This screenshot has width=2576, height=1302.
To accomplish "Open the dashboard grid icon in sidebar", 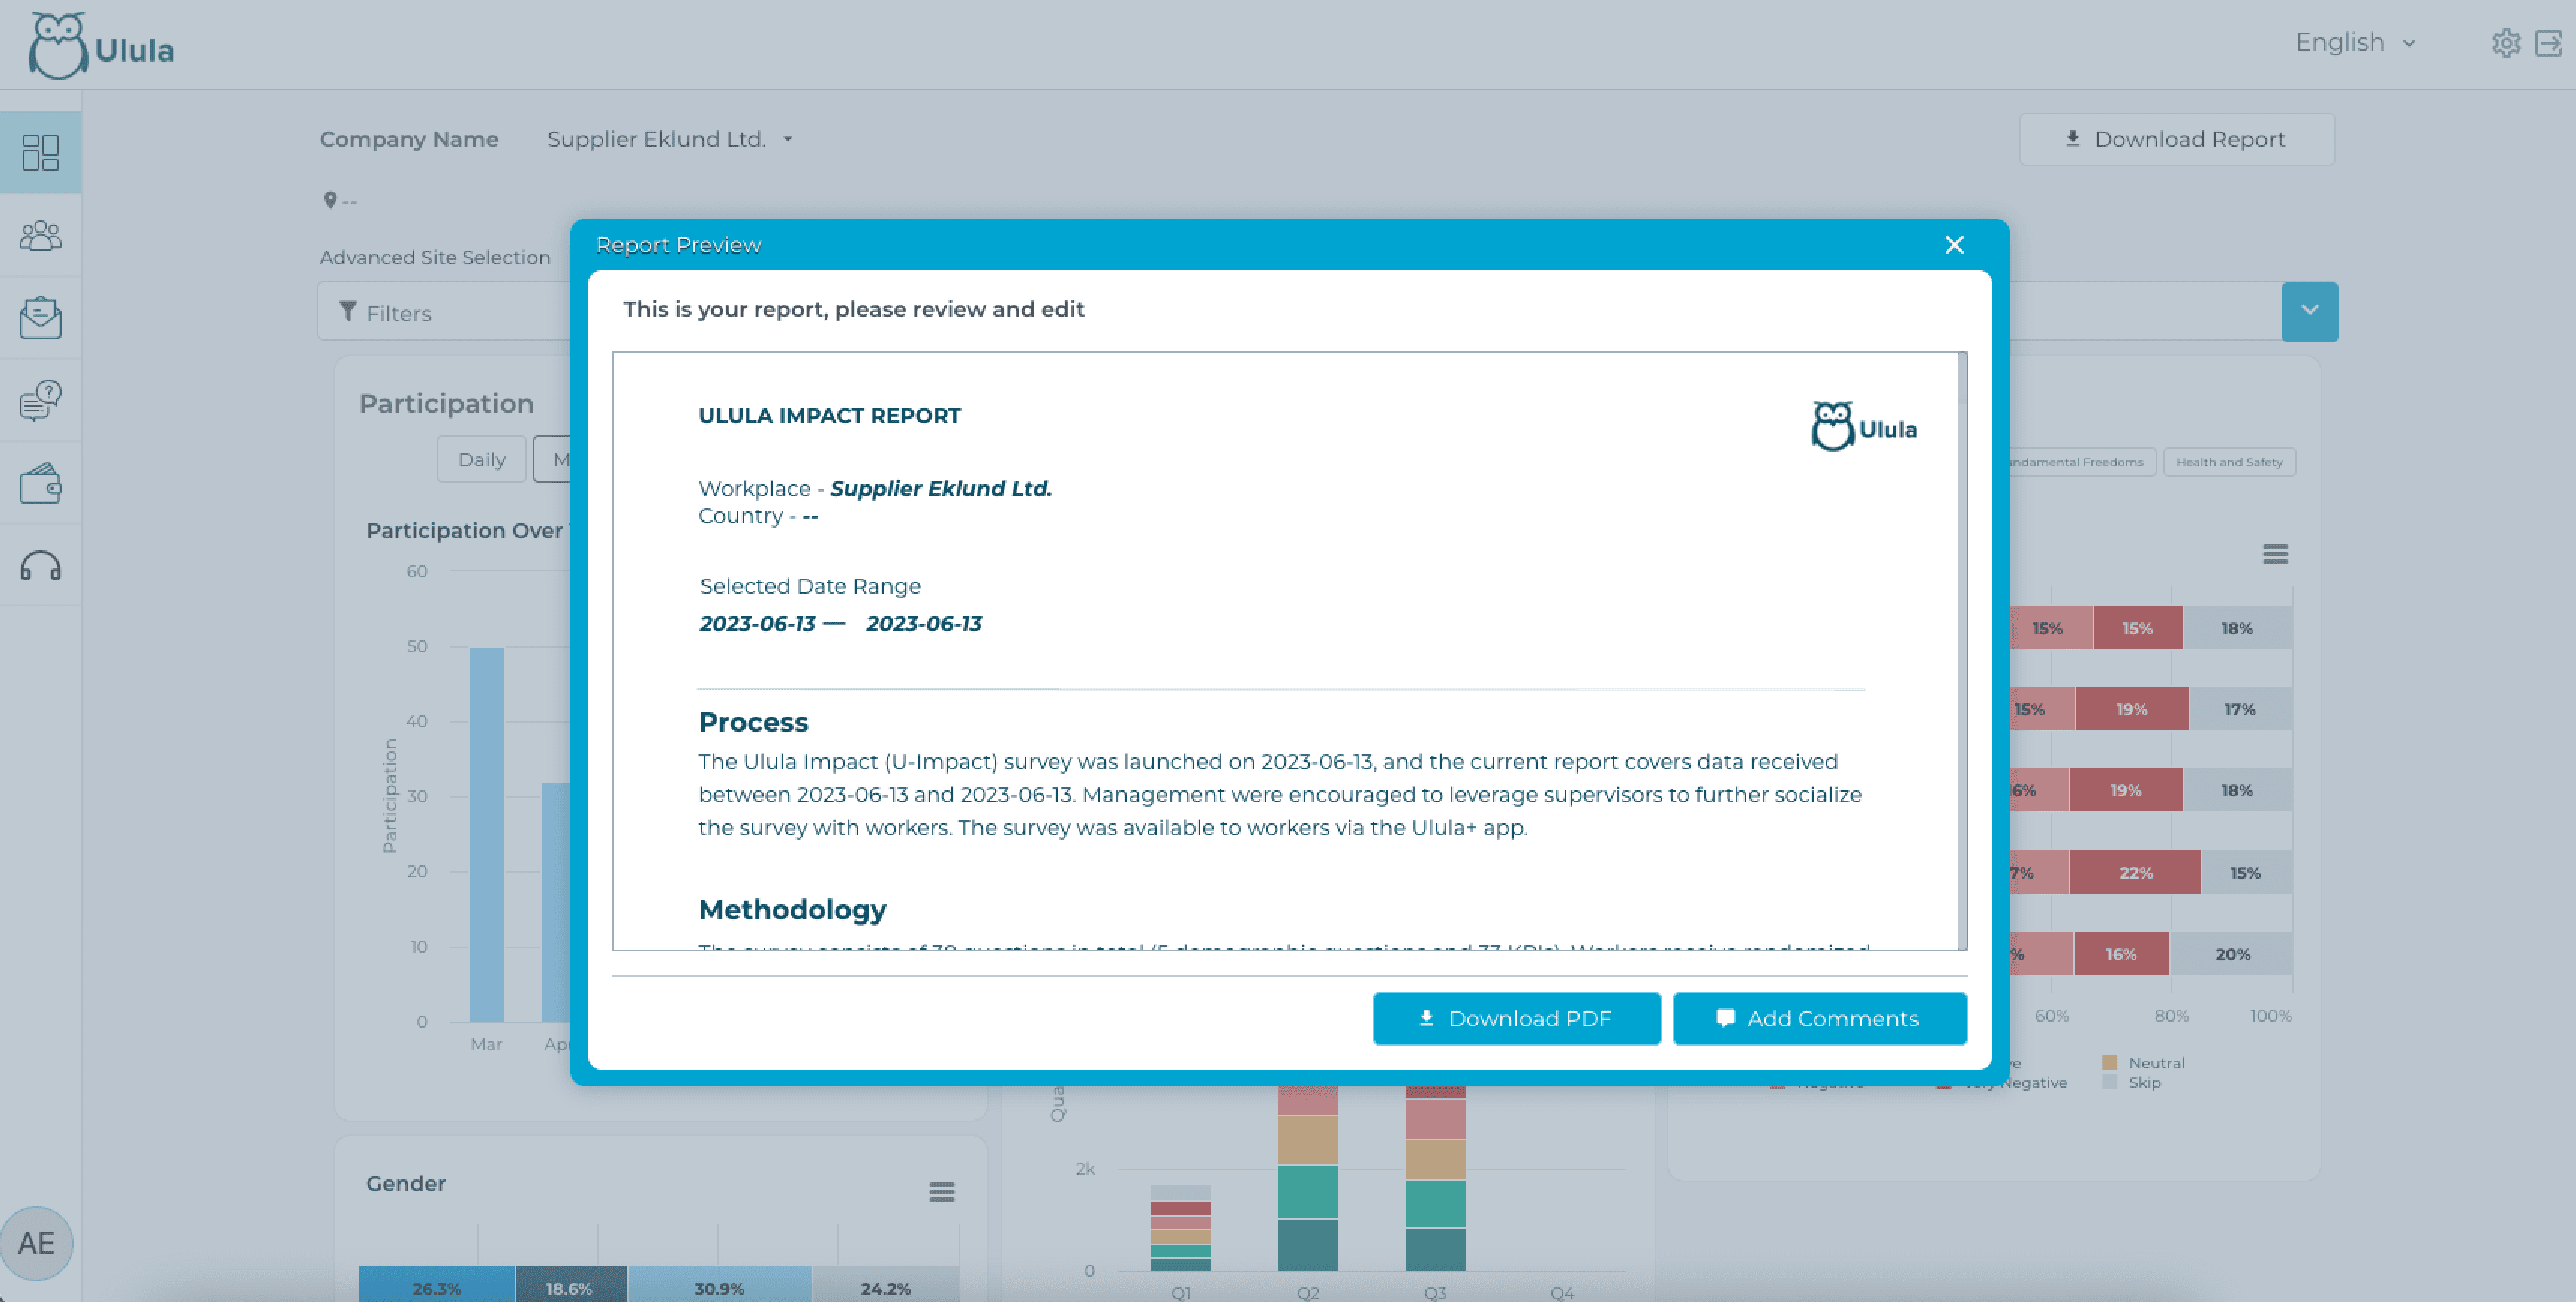I will tap(40, 153).
